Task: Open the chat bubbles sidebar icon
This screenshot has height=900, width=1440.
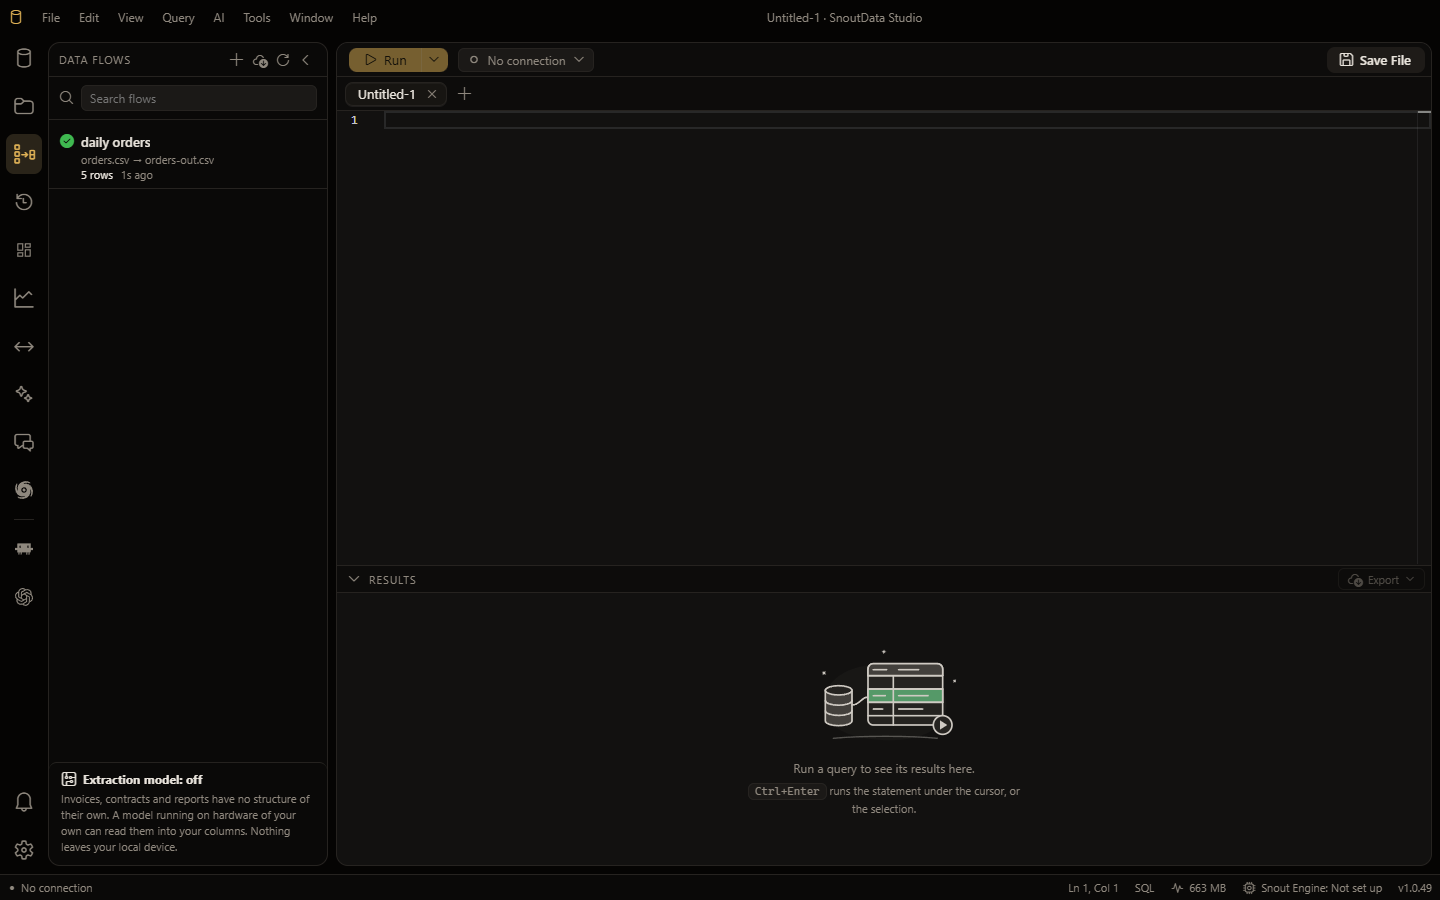Action: [x=24, y=442]
